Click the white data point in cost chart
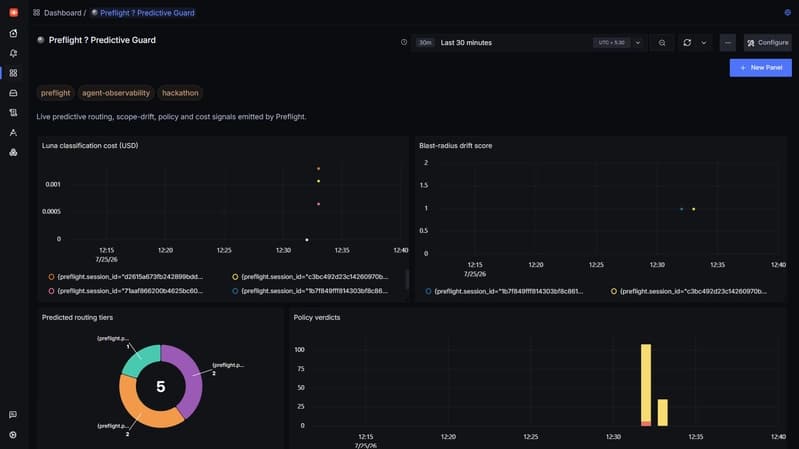This screenshot has width=799, height=449. pyautogui.click(x=307, y=240)
